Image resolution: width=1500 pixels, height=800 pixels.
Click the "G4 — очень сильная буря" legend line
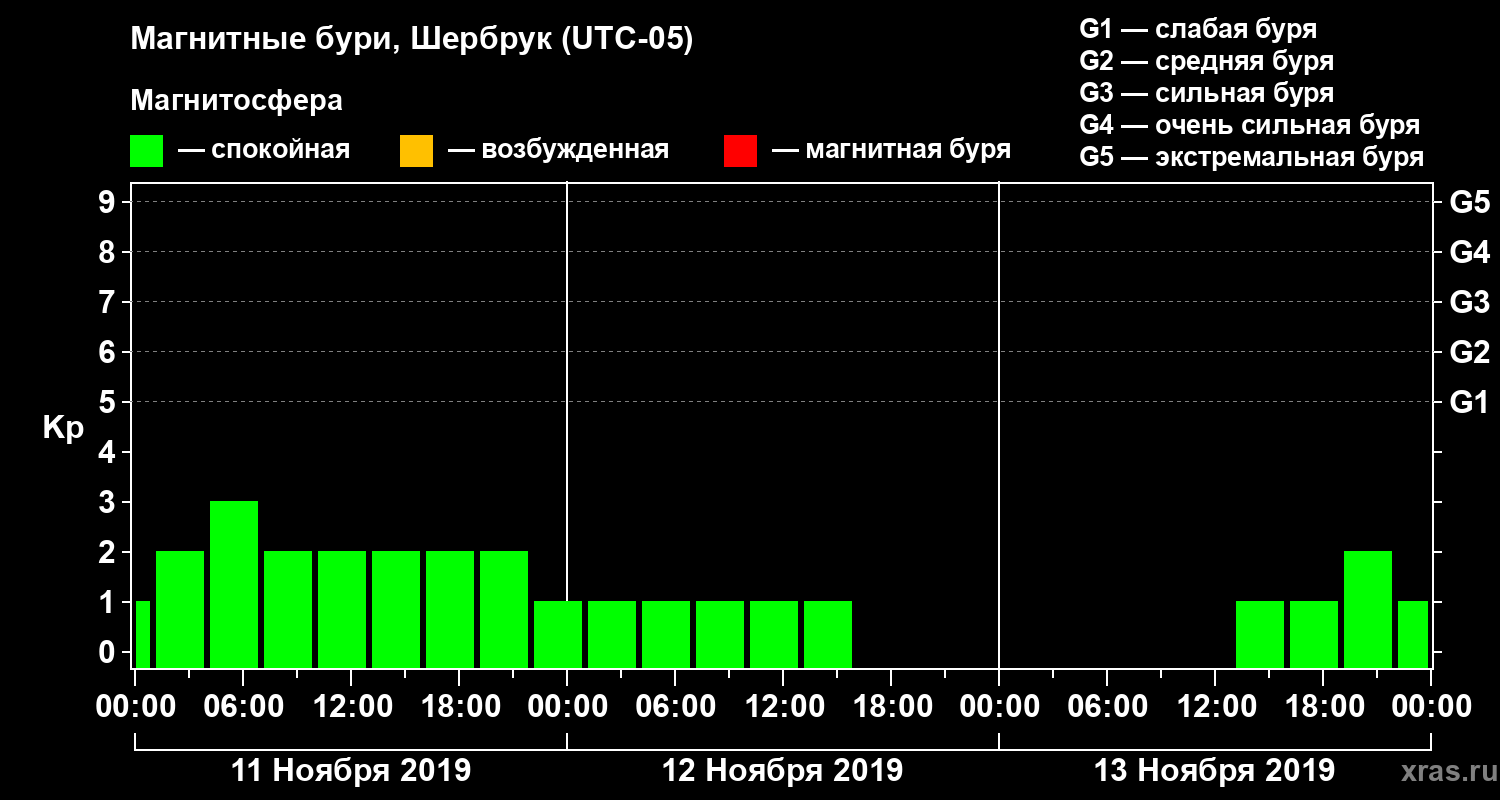[1250, 125]
